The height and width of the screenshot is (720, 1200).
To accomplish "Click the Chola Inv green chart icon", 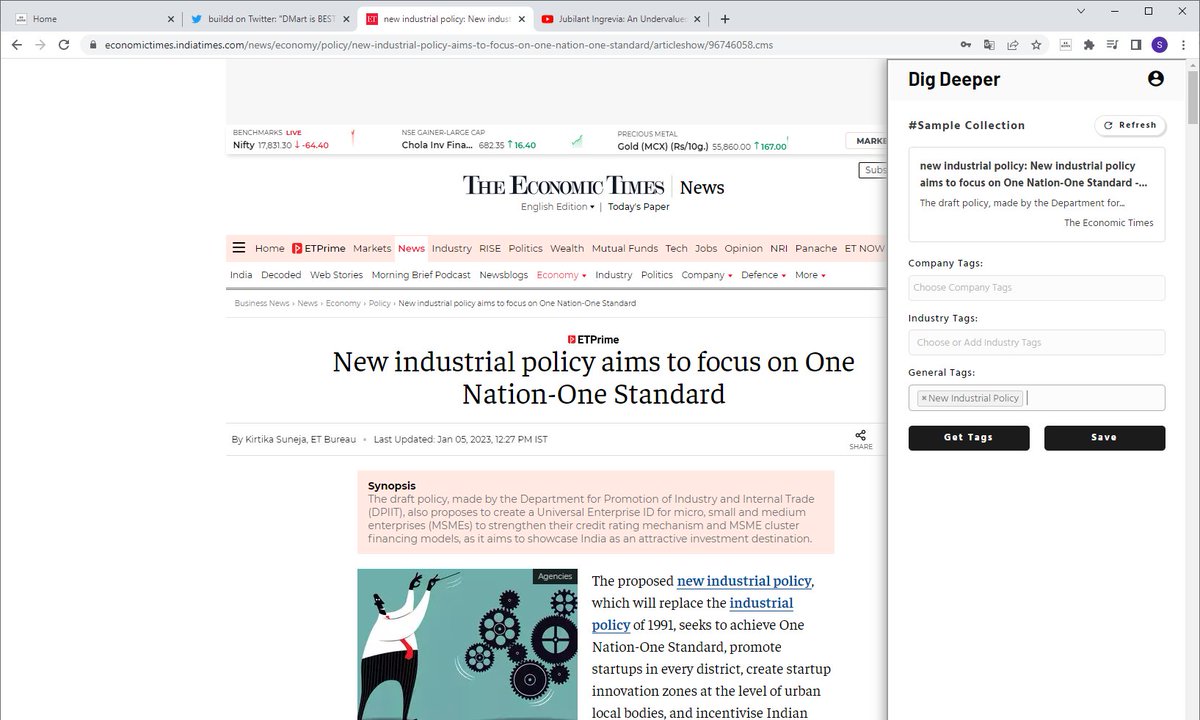I will [577, 140].
